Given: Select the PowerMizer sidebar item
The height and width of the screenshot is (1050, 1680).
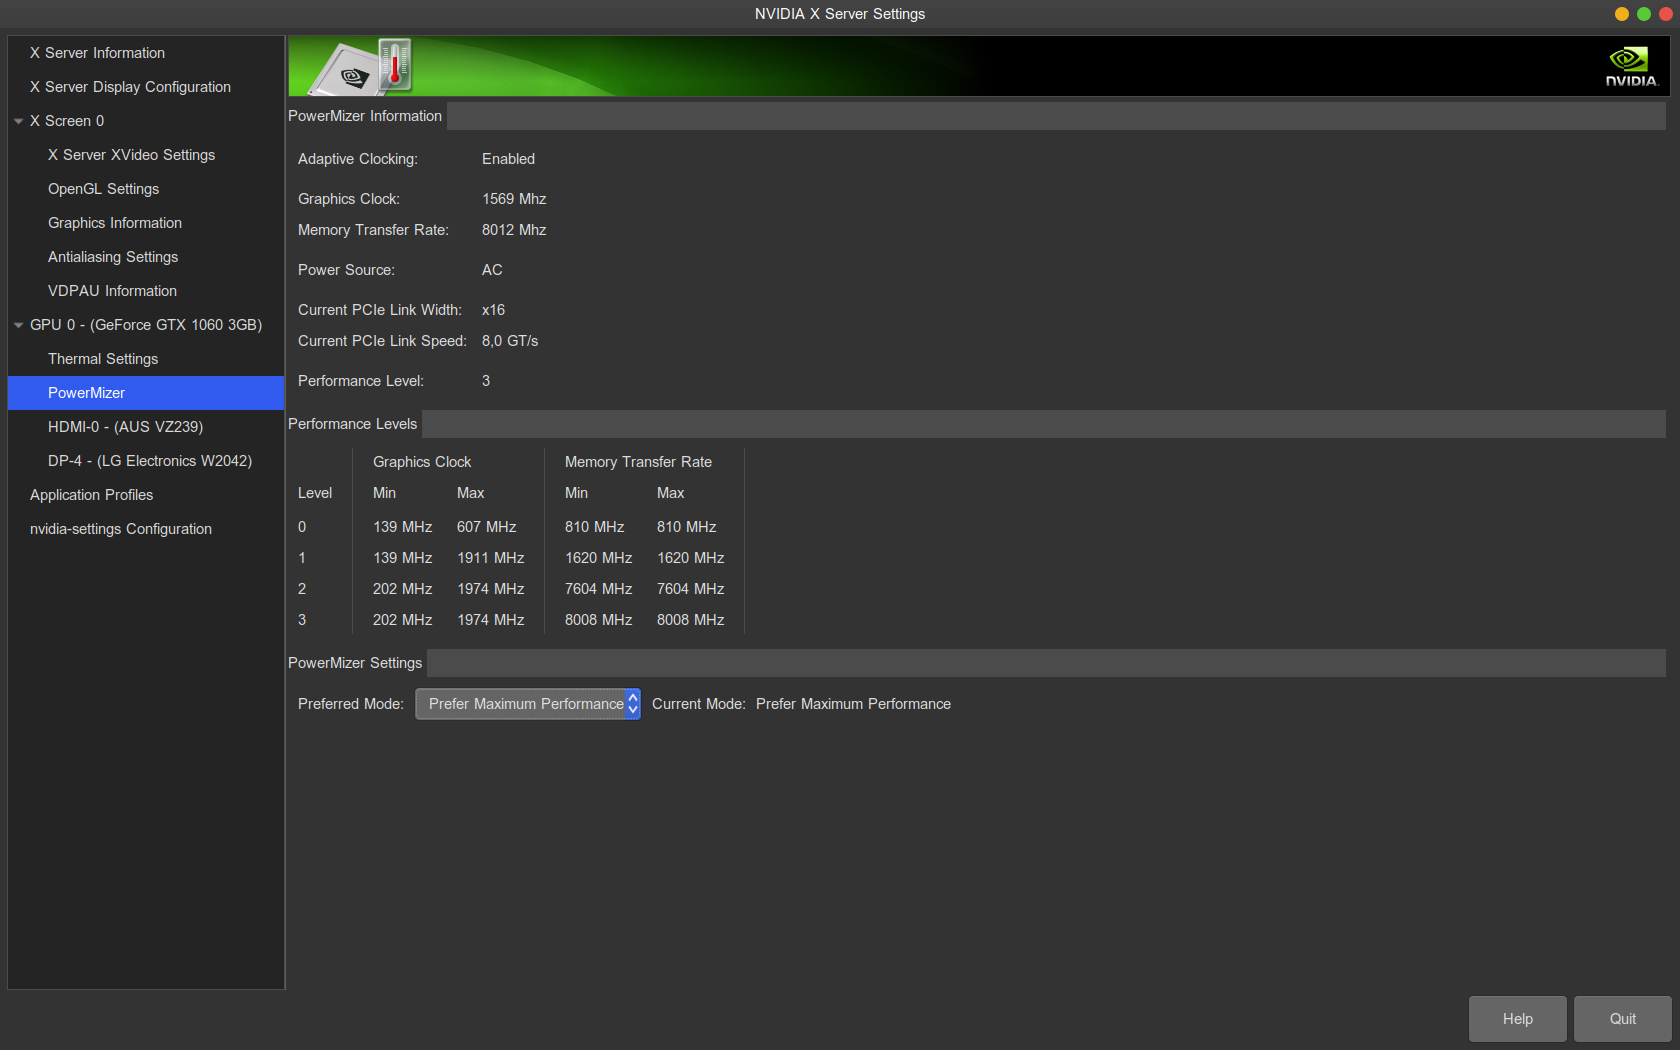Looking at the screenshot, I should tap(146, 393).
